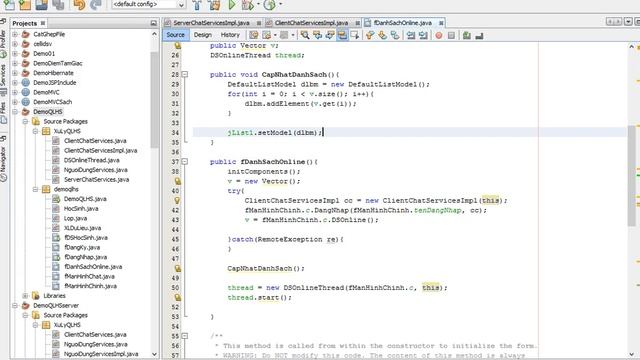
Task: Open the Projects panel tab
Action: pyautogui.click(x=28, y=23)
